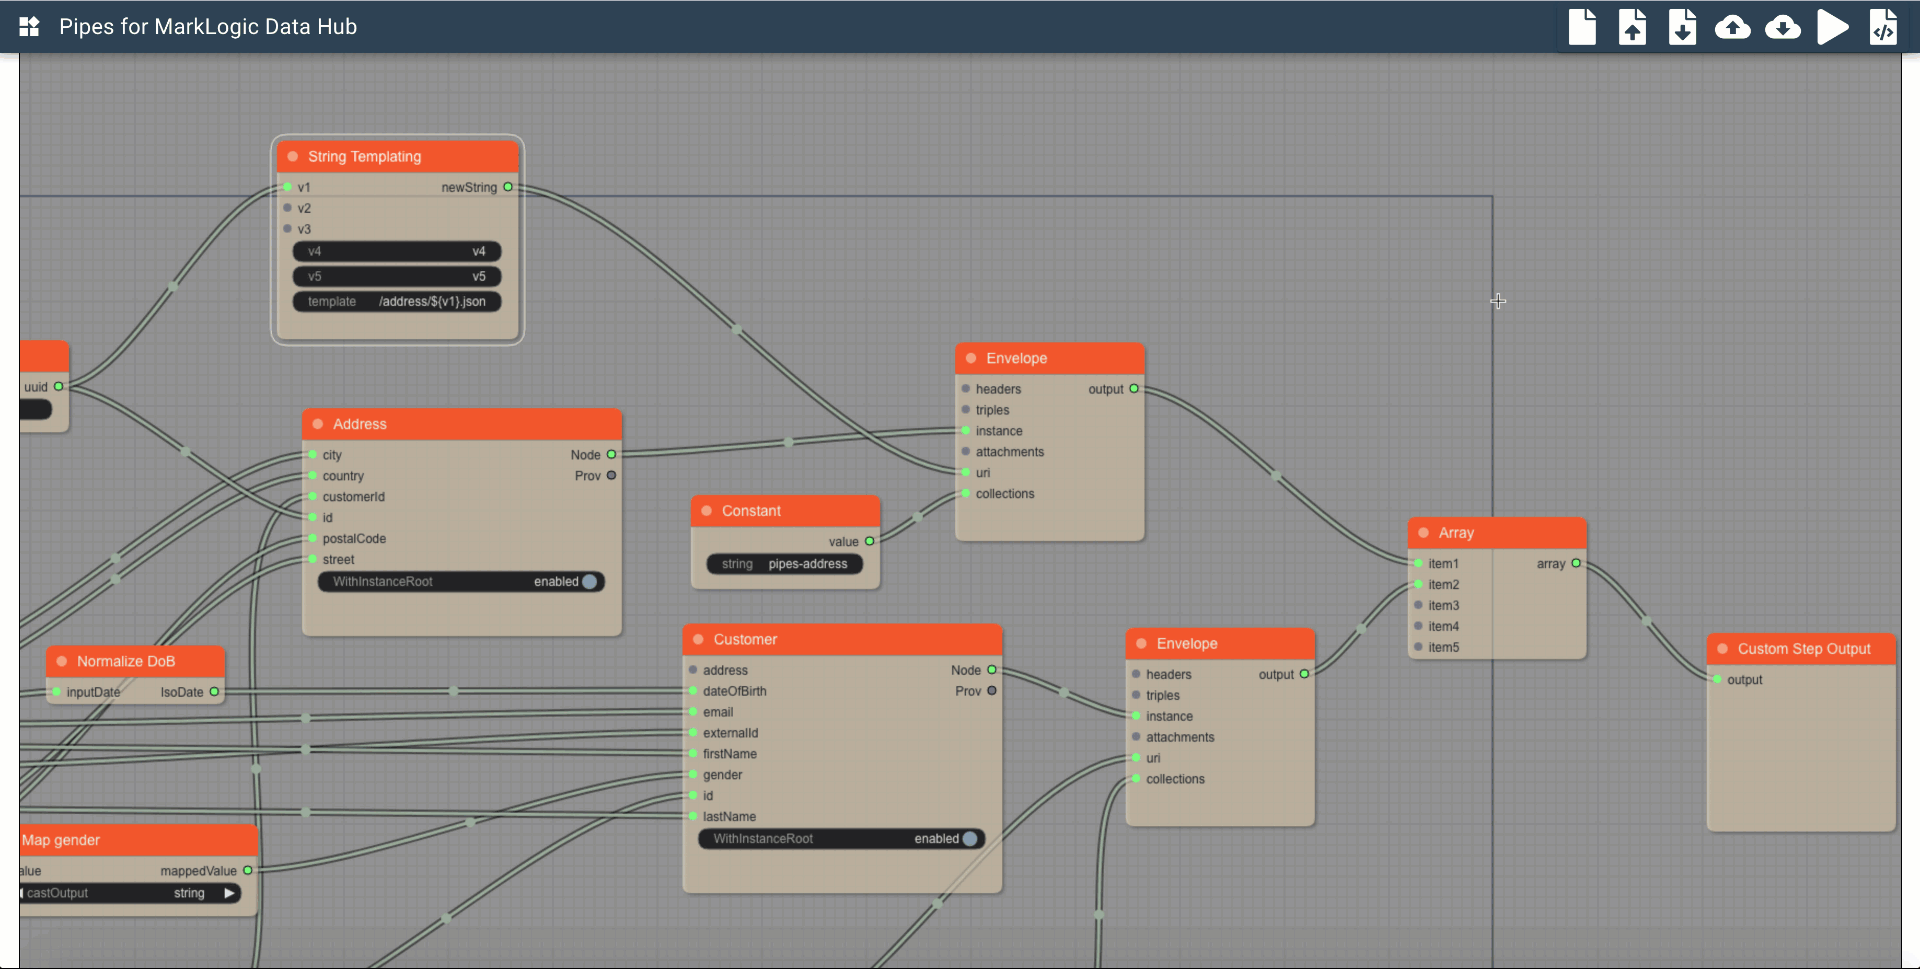The image size is (1920, 969).
Task: Advance castOutput type using the right arrow
Action: coord(229,893)
